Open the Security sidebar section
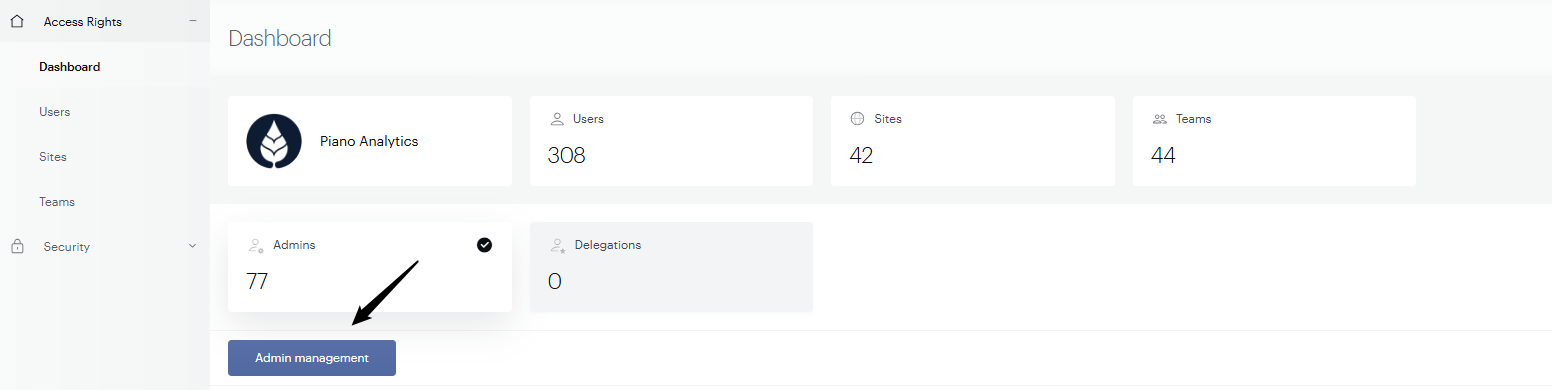 point(105,246)
